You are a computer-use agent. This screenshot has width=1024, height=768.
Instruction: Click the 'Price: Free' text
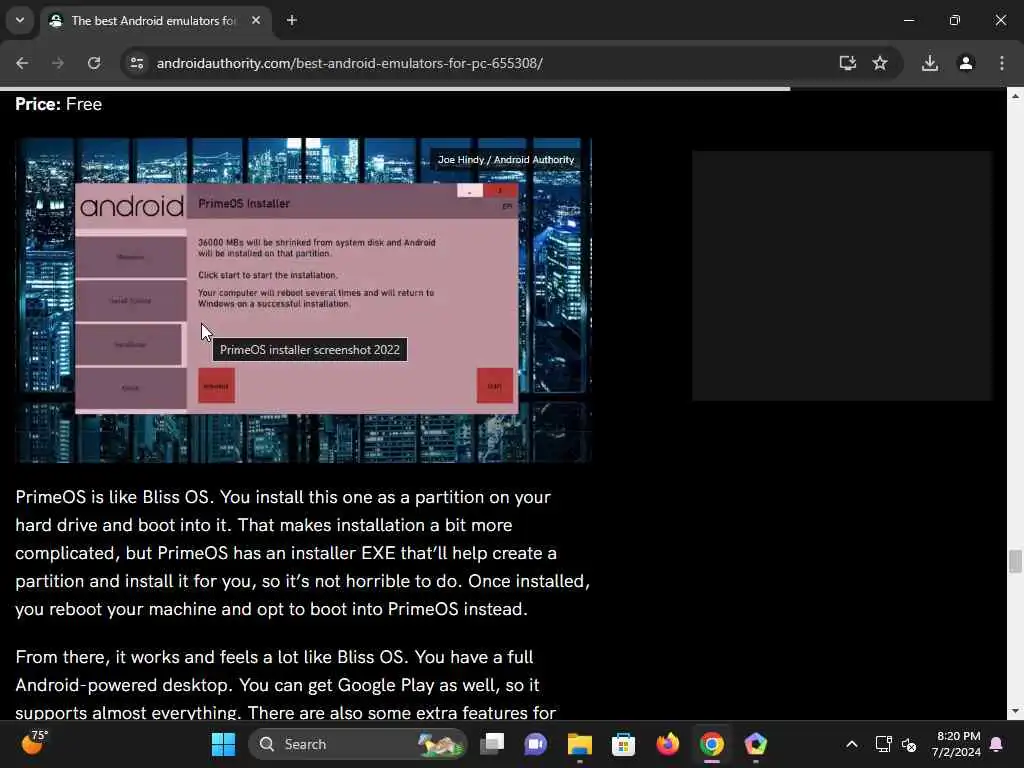pos(59,104)
